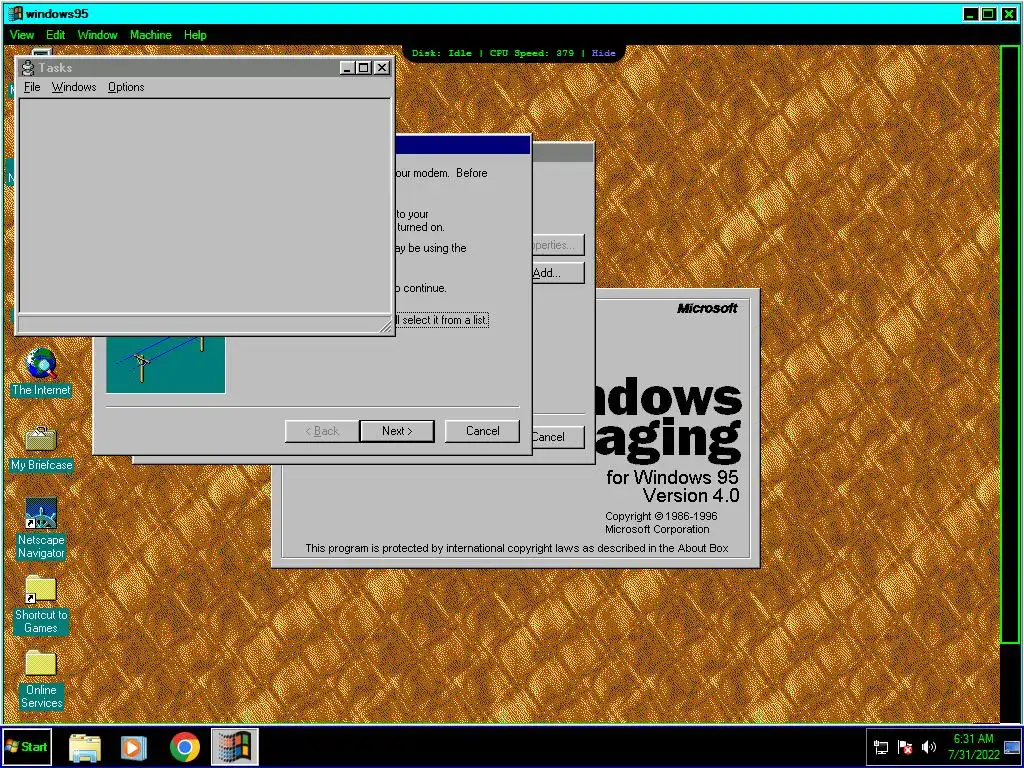Screen dimensions: 1024x768
Task: Click Next in the modem wizard
Action: [397, 431]
